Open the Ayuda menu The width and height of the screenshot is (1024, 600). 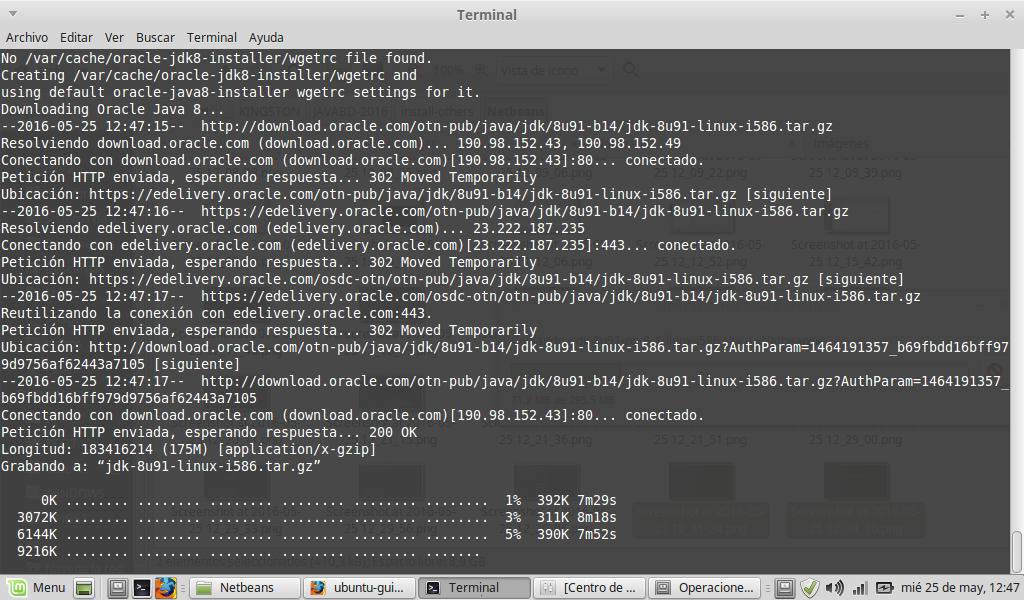(x=266, y=37)
